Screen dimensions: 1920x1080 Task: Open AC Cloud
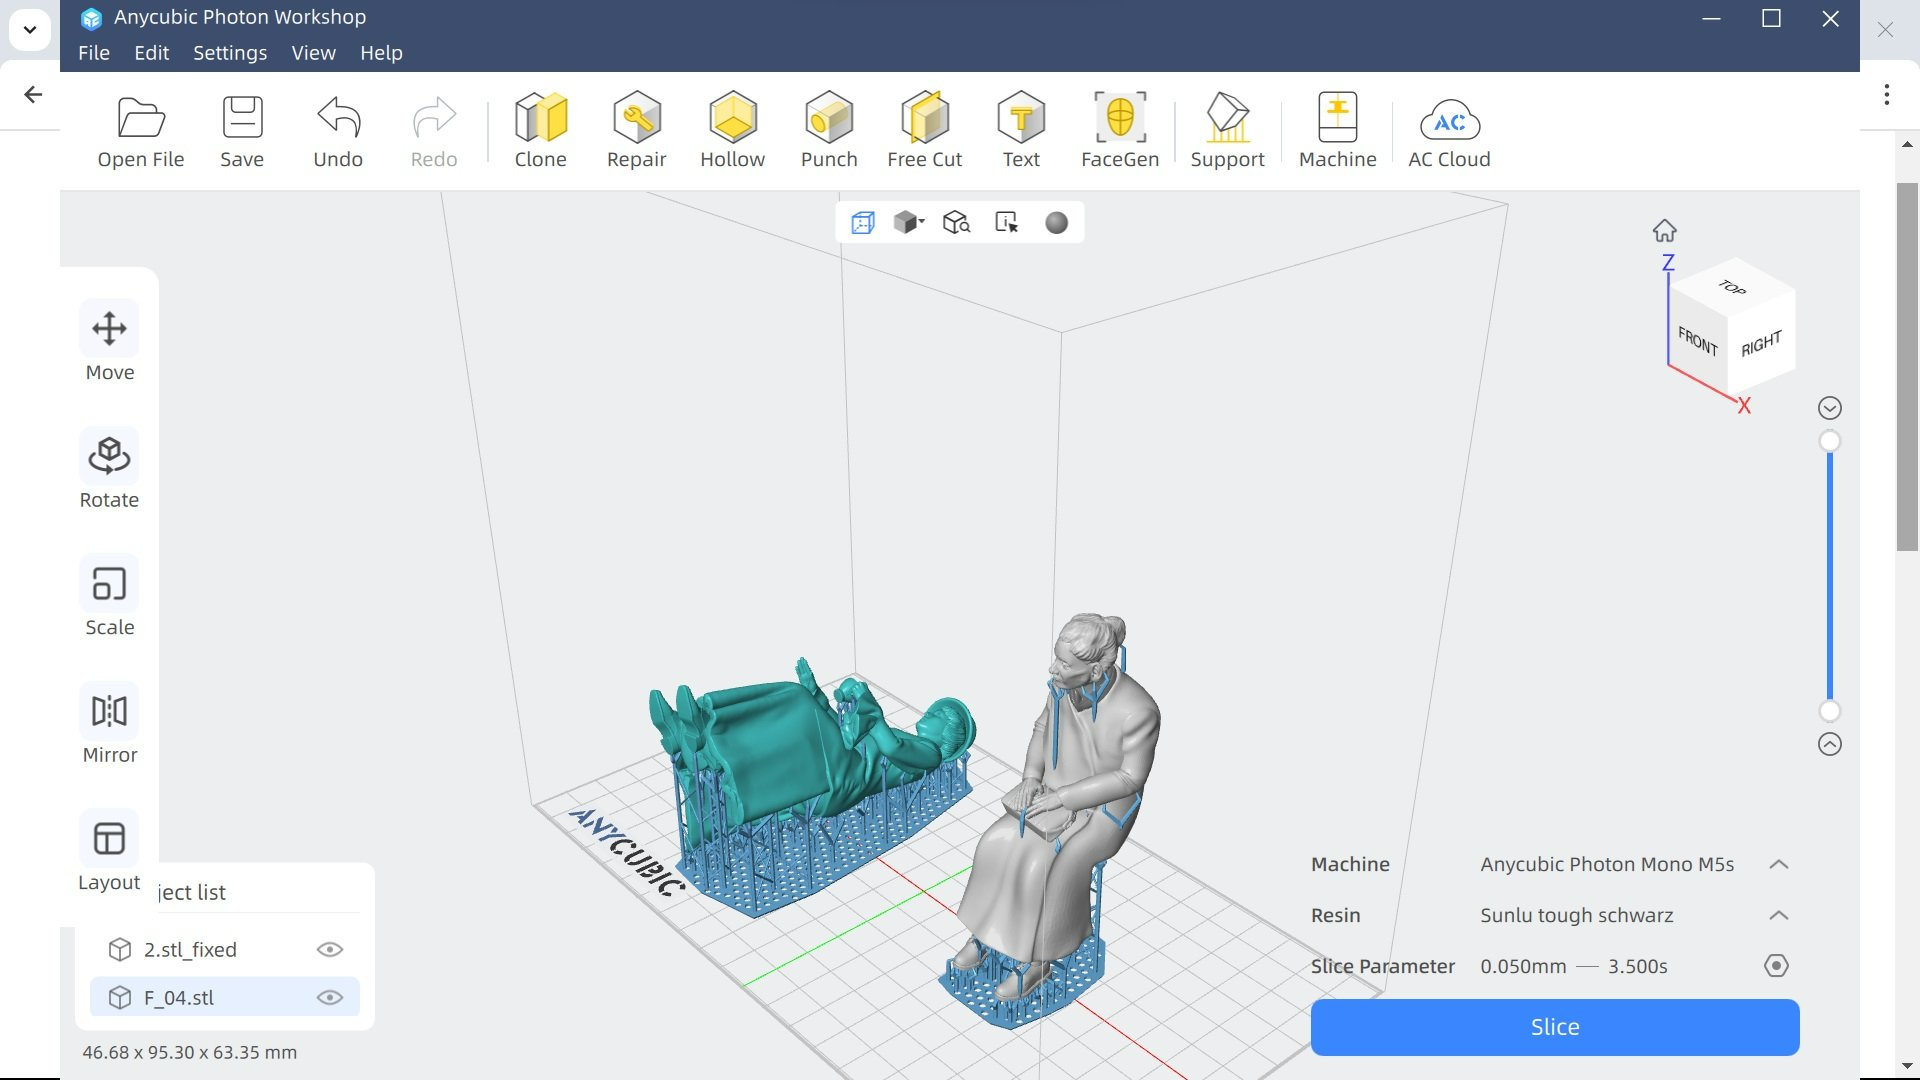pos(1449,130)
